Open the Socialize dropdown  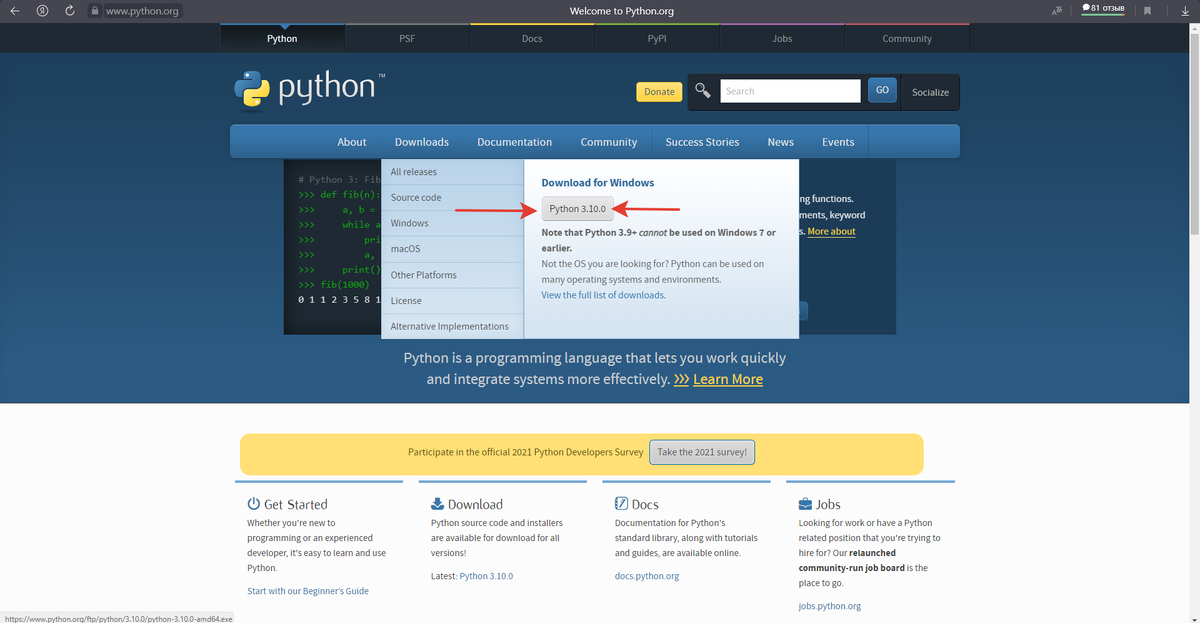[x=930, y=92]
